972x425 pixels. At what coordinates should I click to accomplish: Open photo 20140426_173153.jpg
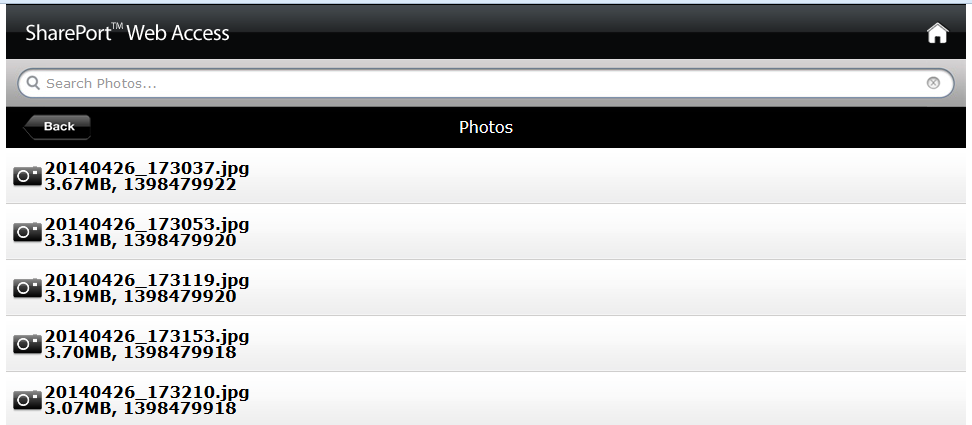click(147, 336)
